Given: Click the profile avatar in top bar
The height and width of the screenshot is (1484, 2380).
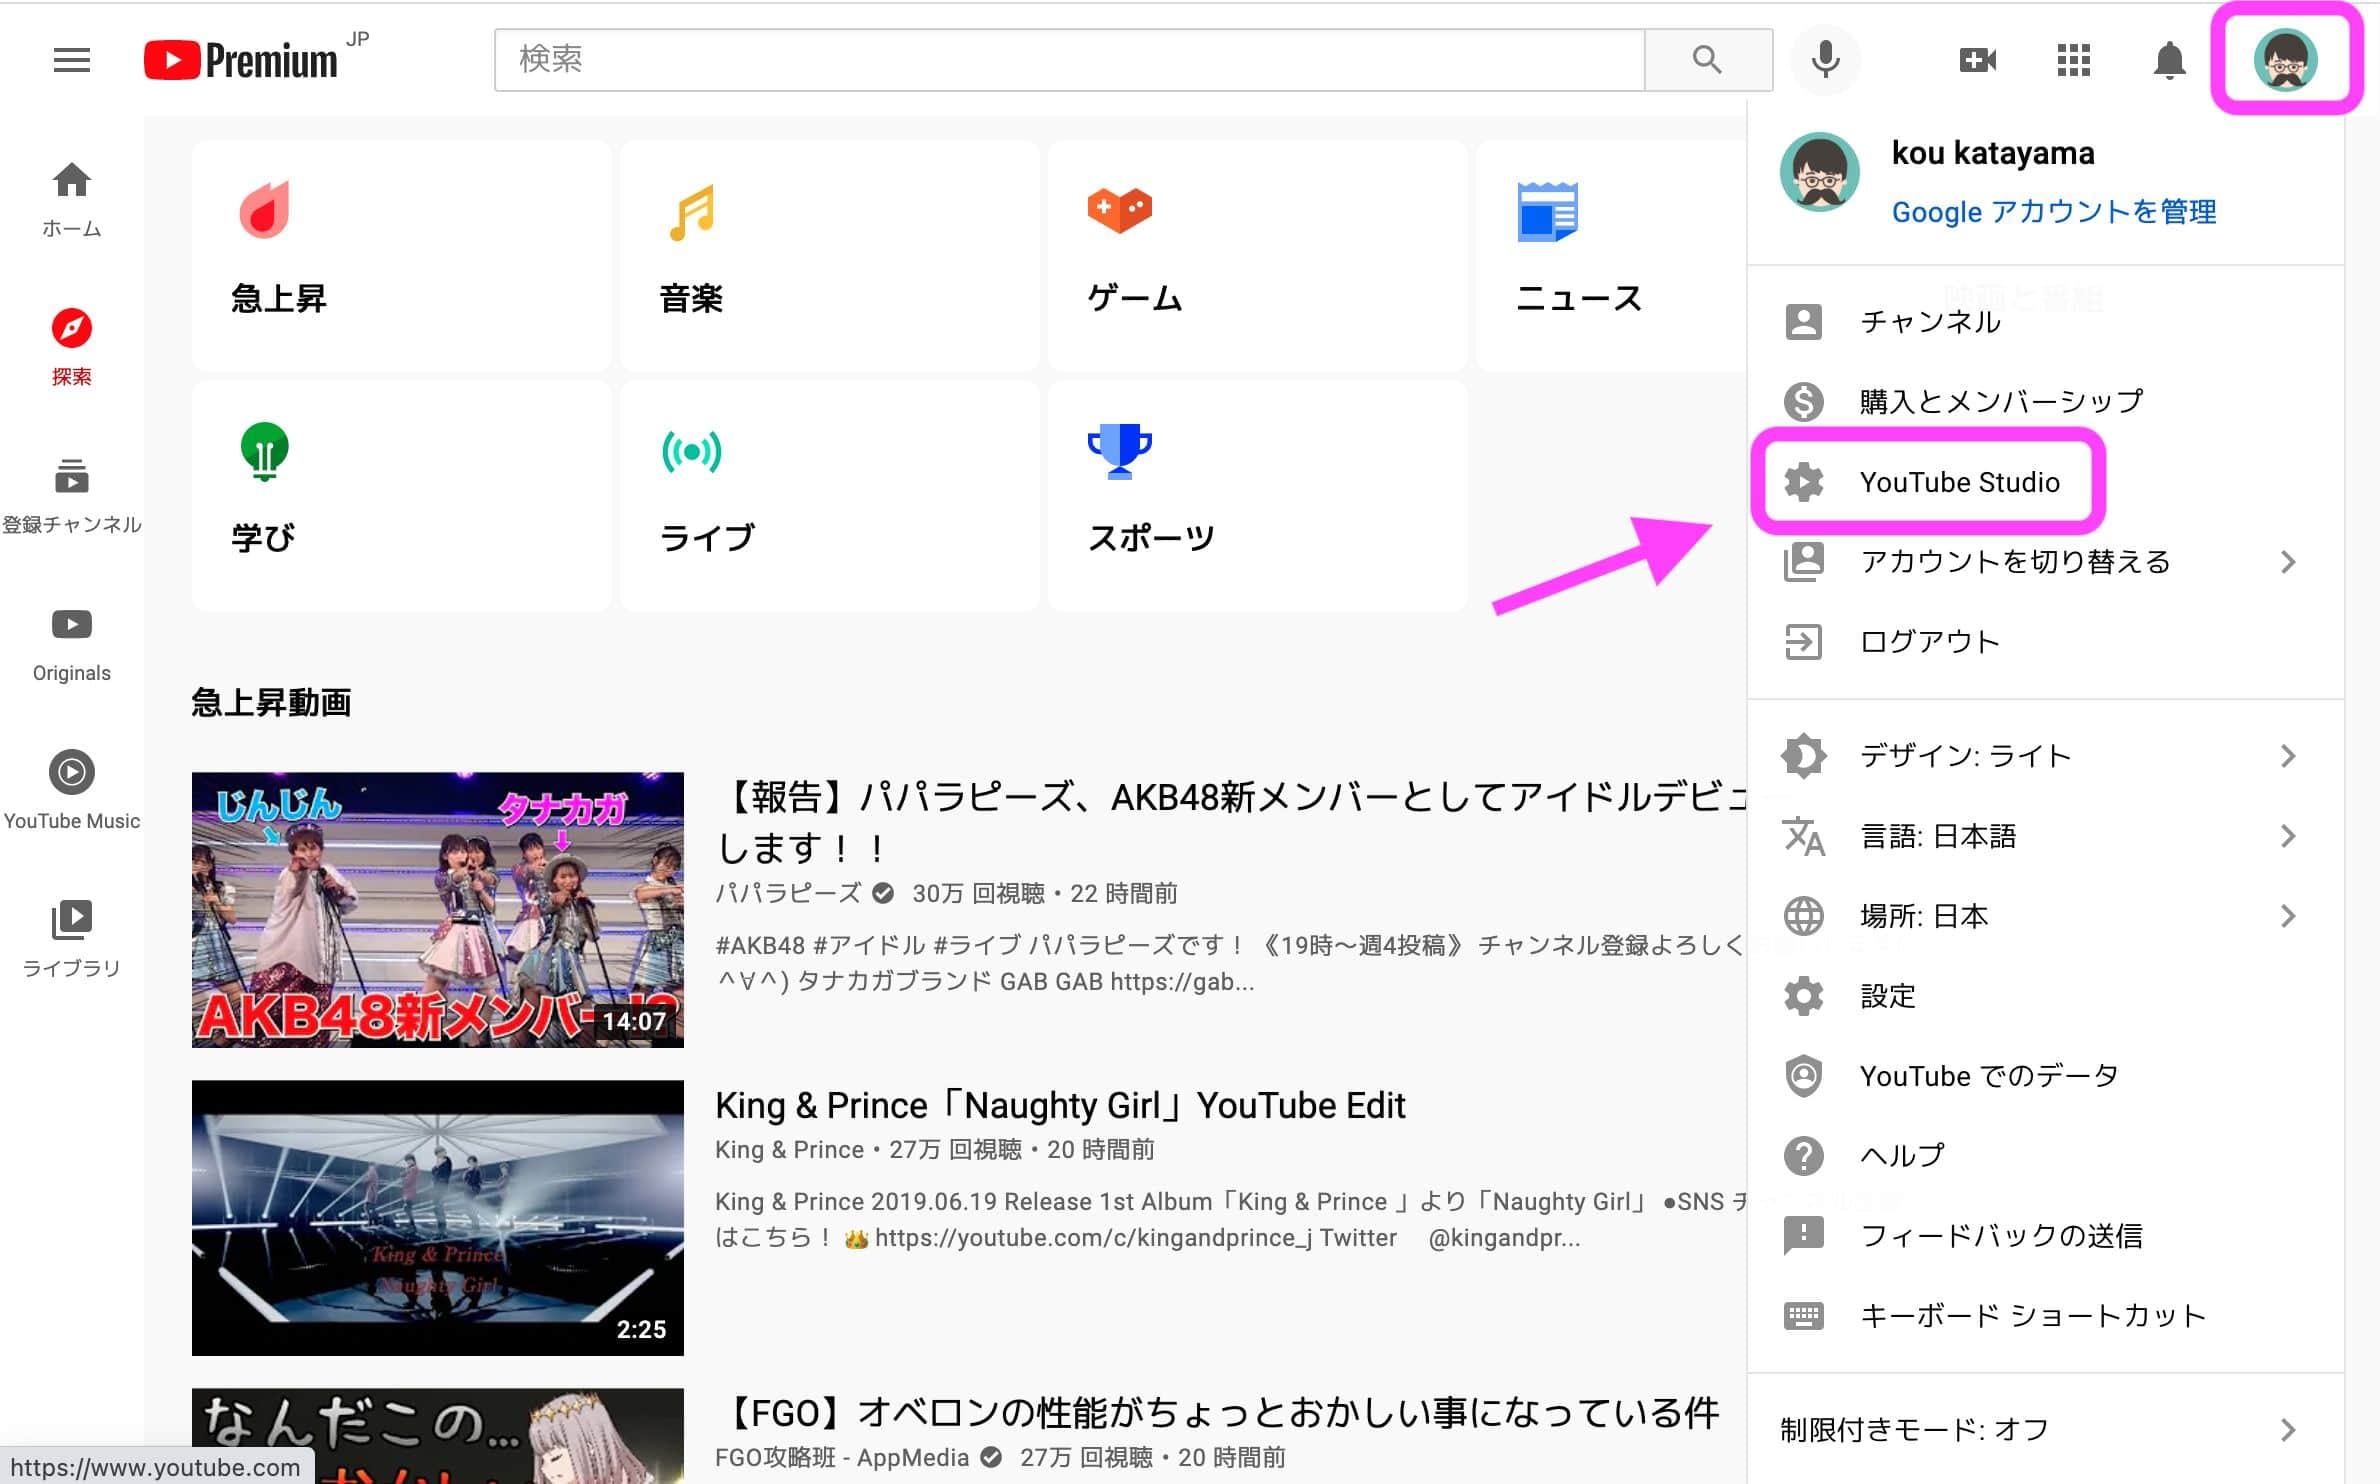Looking at the screenshot, I should click(2285, 60).
